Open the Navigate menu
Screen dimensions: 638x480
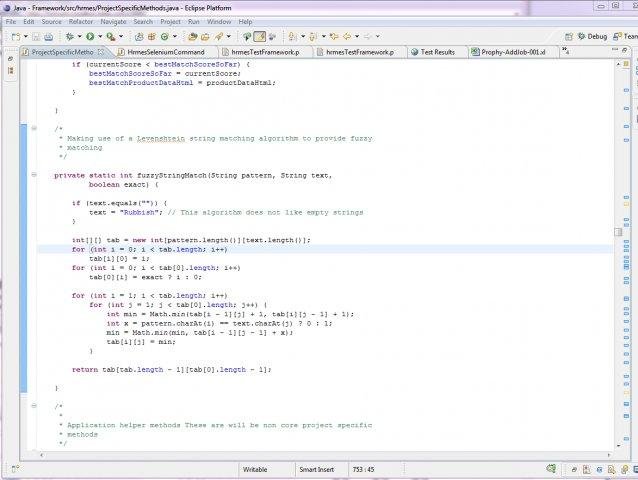click(113, 22)
